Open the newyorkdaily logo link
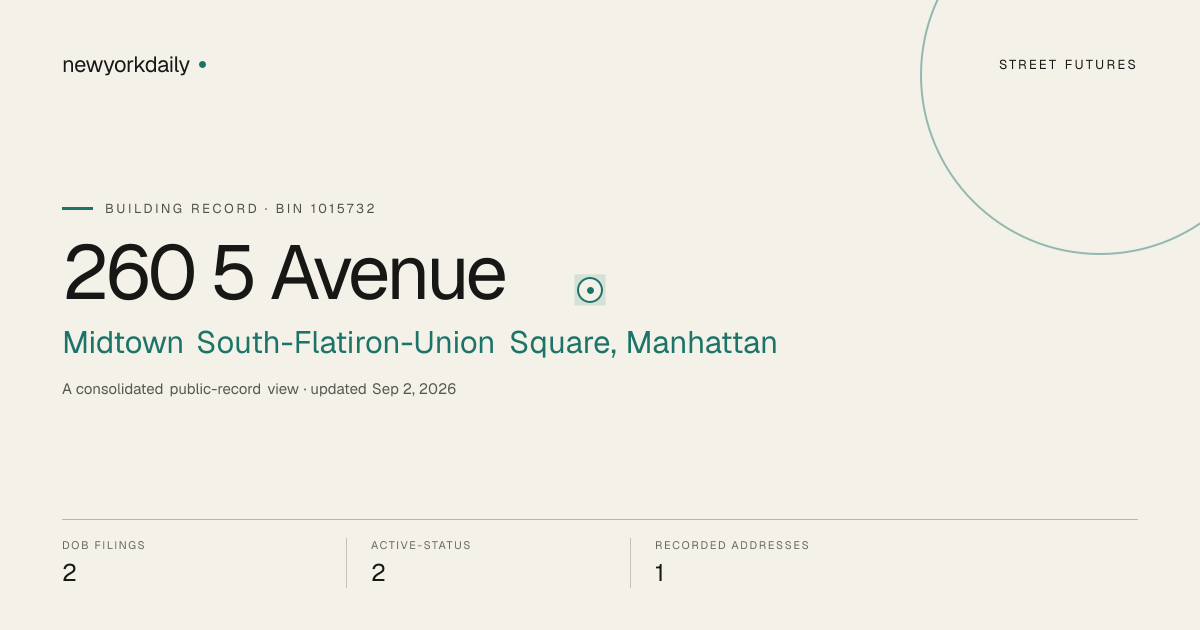 (x=126, y=65)
